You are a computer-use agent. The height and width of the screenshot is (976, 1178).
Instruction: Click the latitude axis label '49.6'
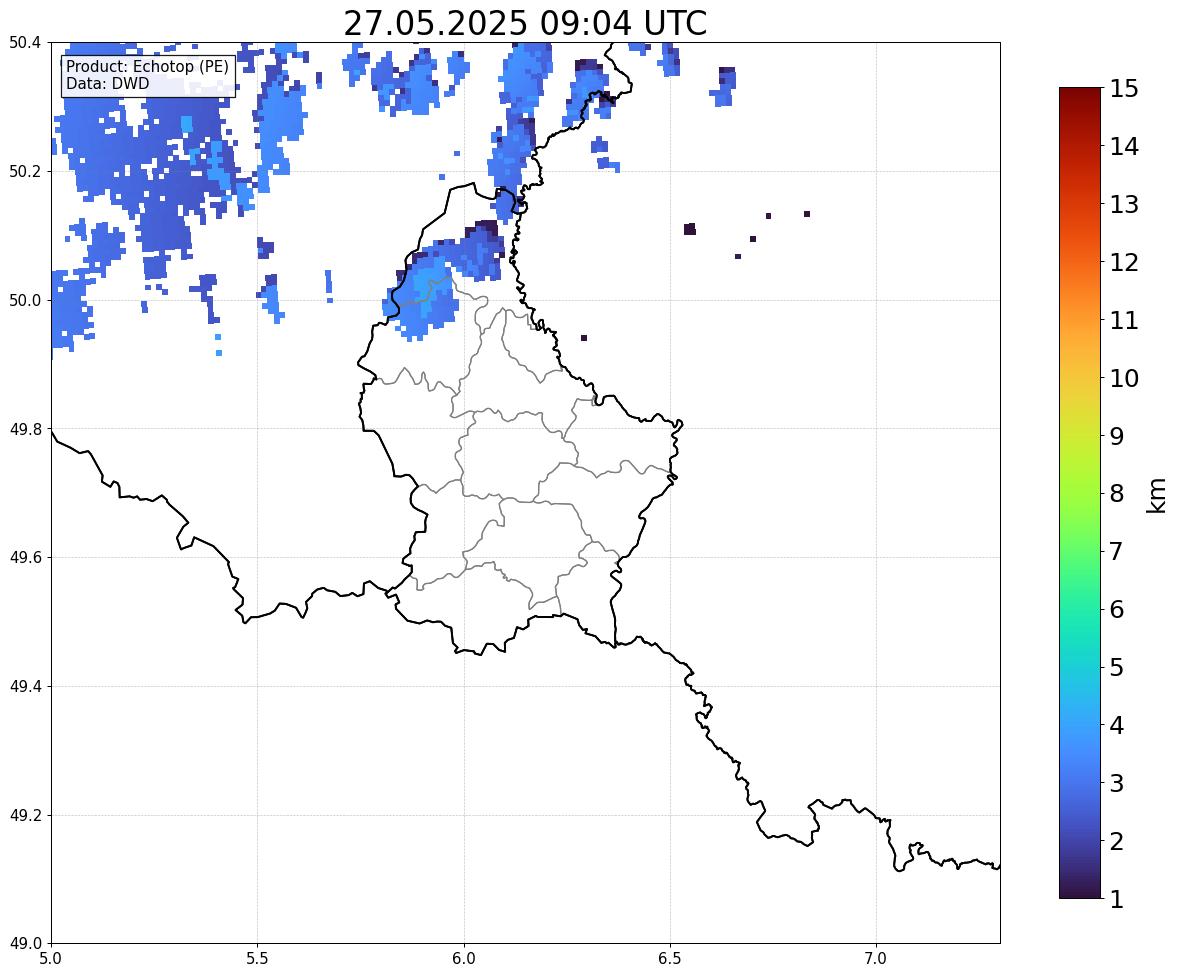25,557
